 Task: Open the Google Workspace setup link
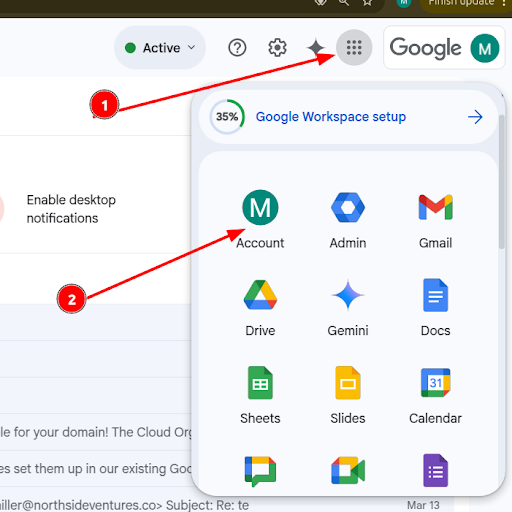tap(331, 117)
